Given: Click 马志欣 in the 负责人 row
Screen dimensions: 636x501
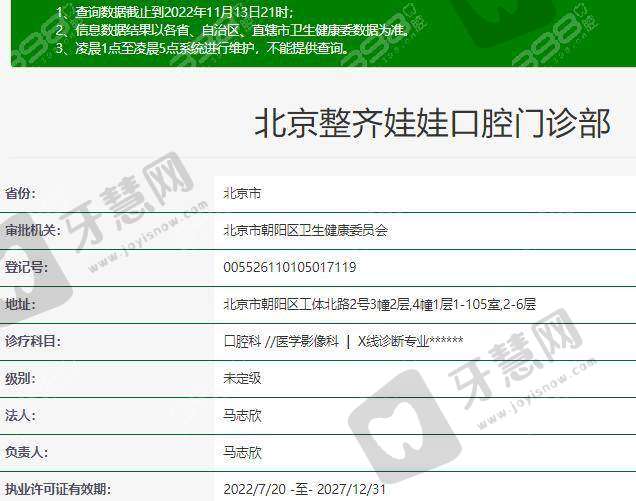Looking at the screenshot, I should click(x=242, y=452).
